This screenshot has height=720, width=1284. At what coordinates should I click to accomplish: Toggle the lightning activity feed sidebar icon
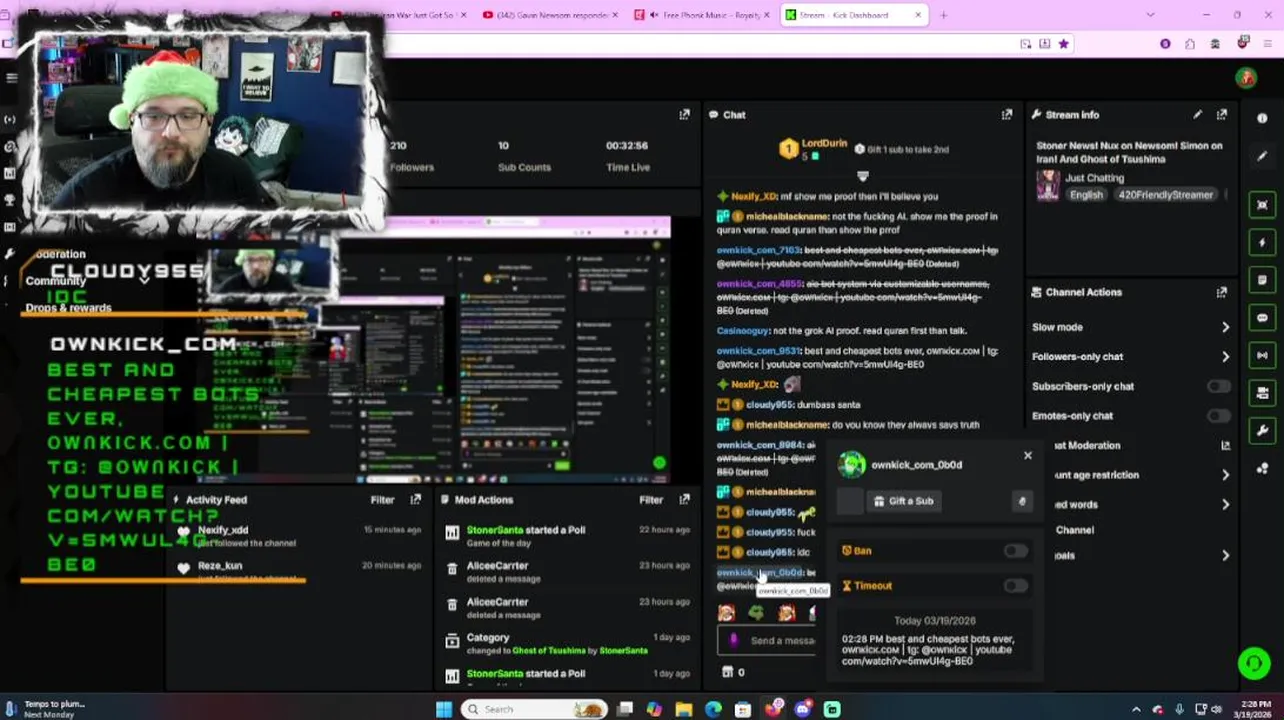click(x=1262, y=242)
